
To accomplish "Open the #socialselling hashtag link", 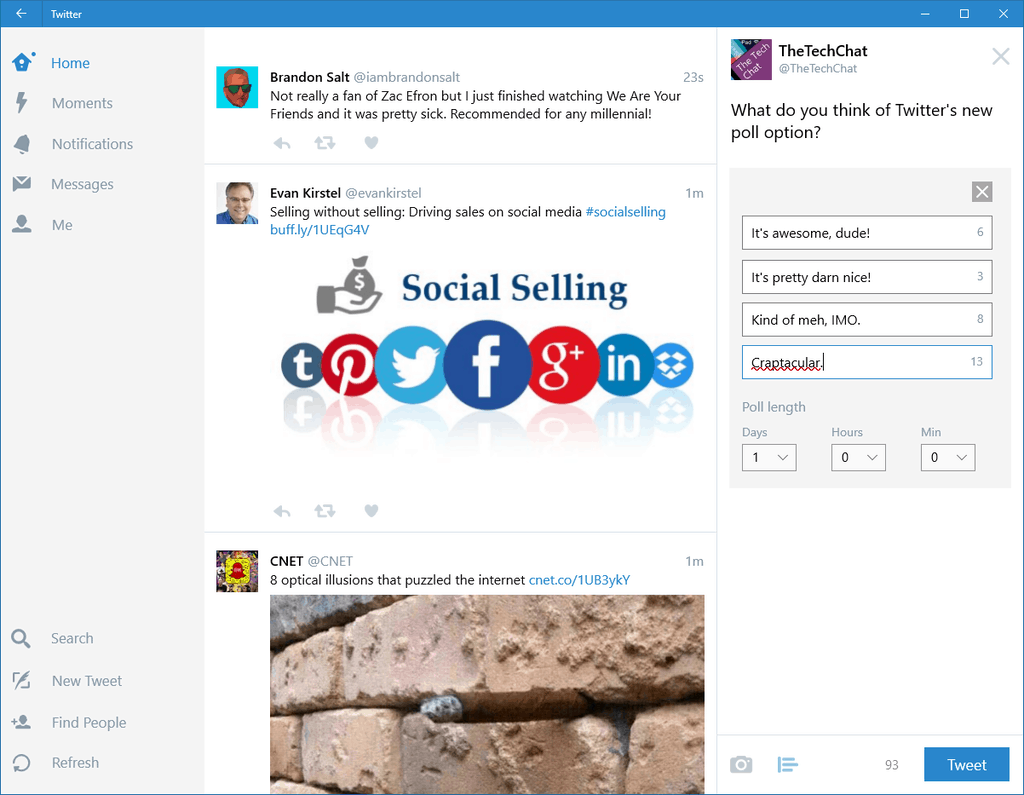I will 626,212.
